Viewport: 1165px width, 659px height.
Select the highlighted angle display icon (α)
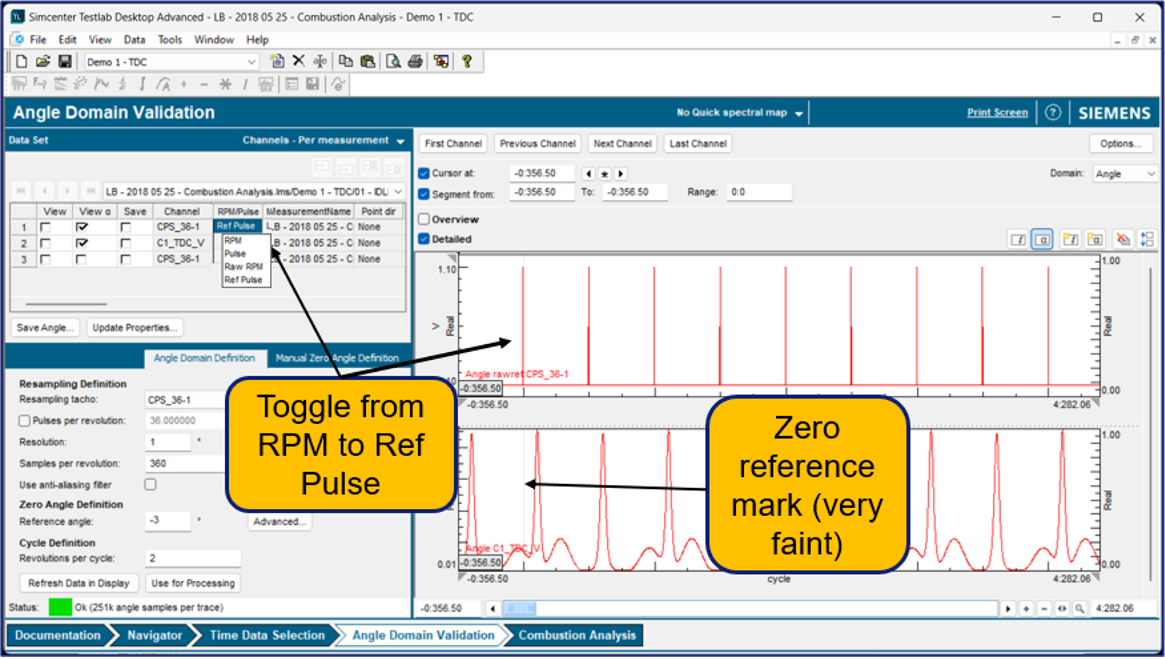(x=1042, y=239)
